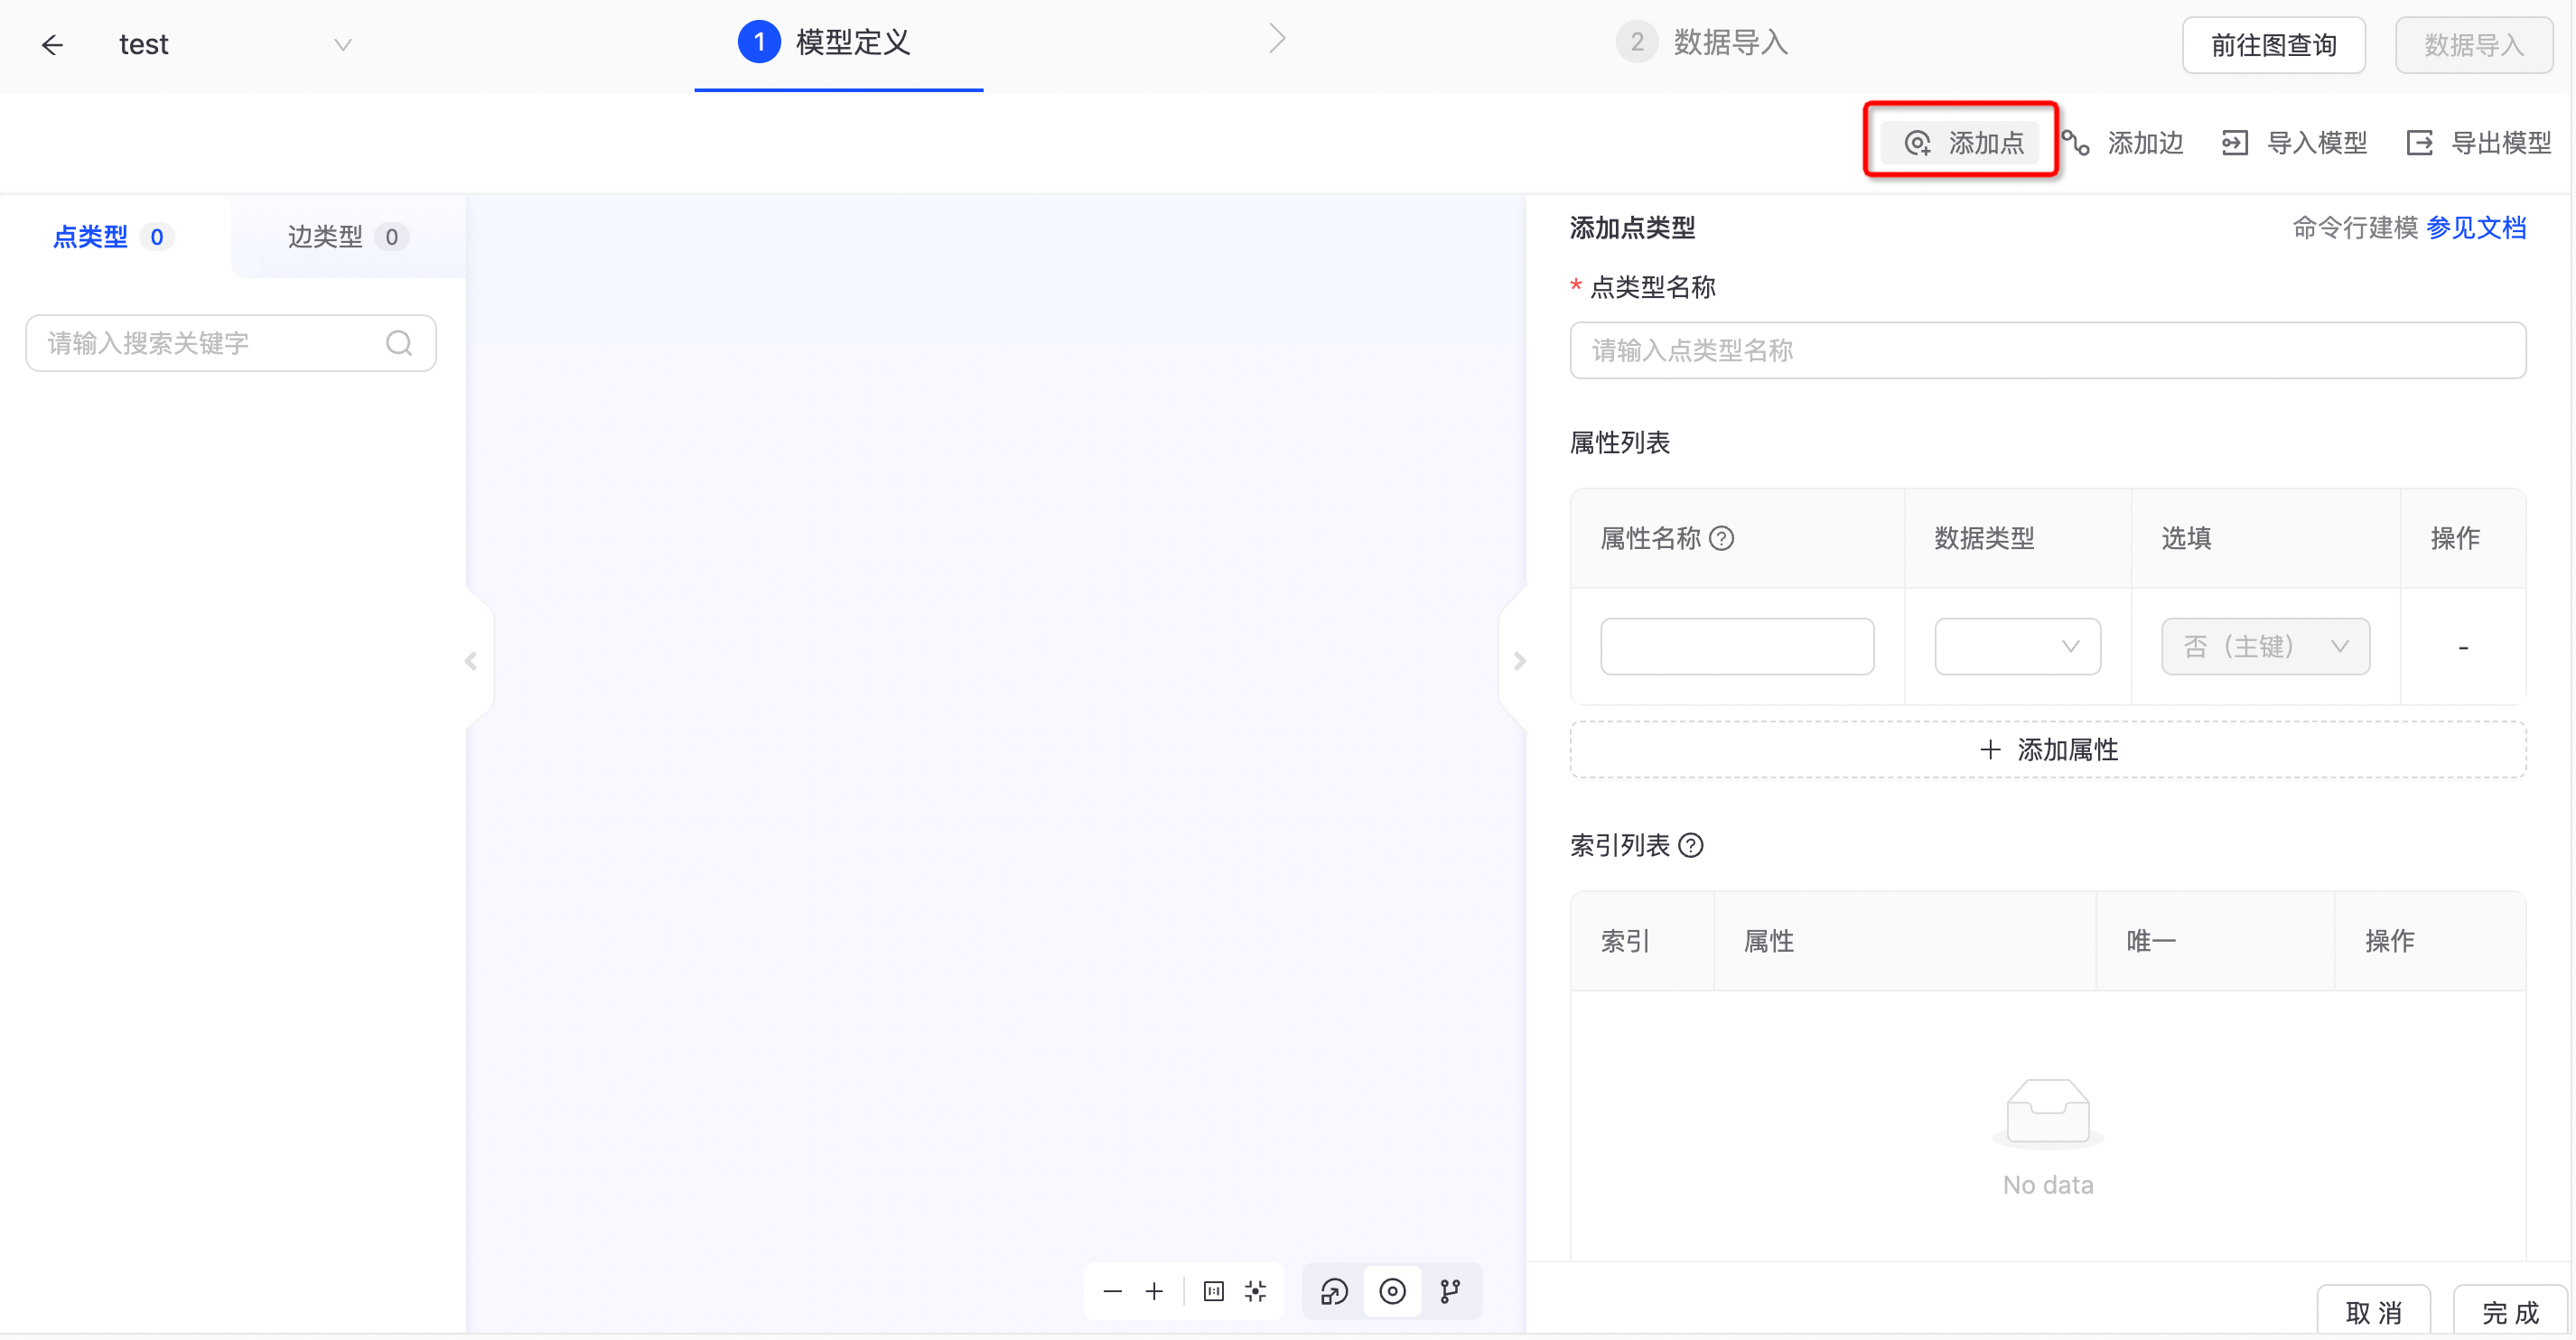Select the circular layout icon
The height and width of the screenshot is (1340, 2576).
tap(1392, 1291)
